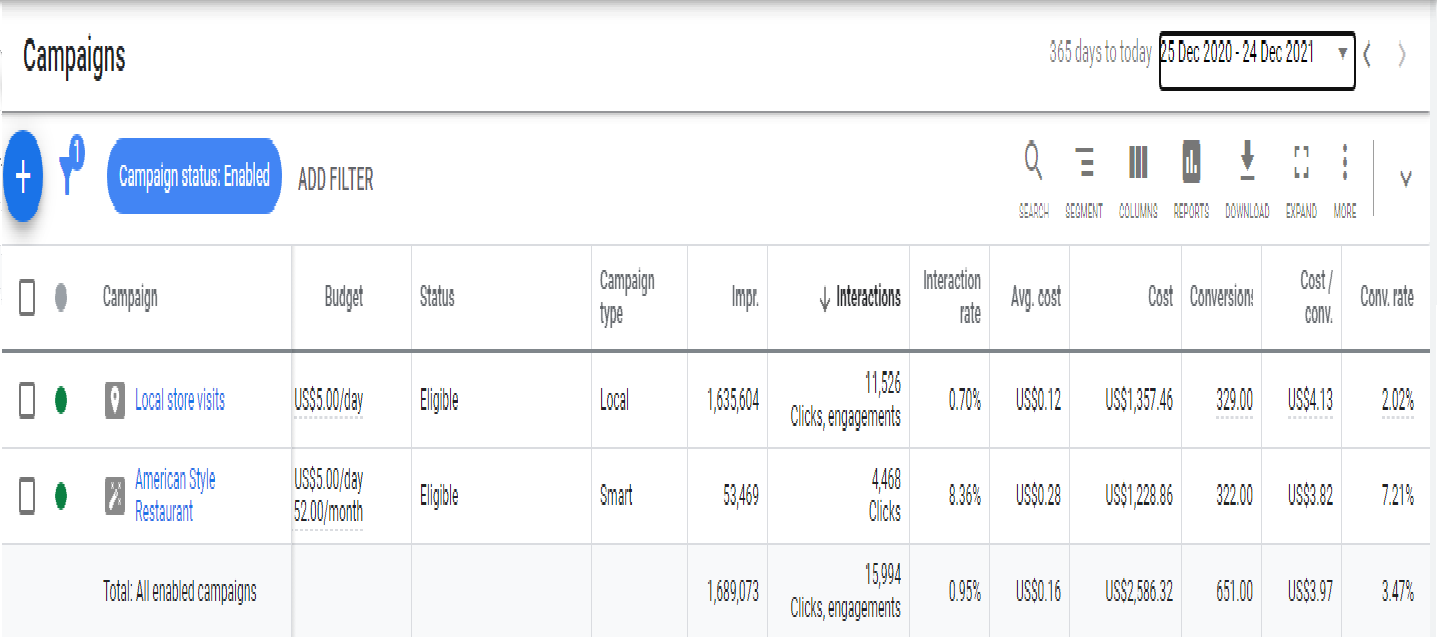Collapse the toolbar with the chevron

[1405, 179]
